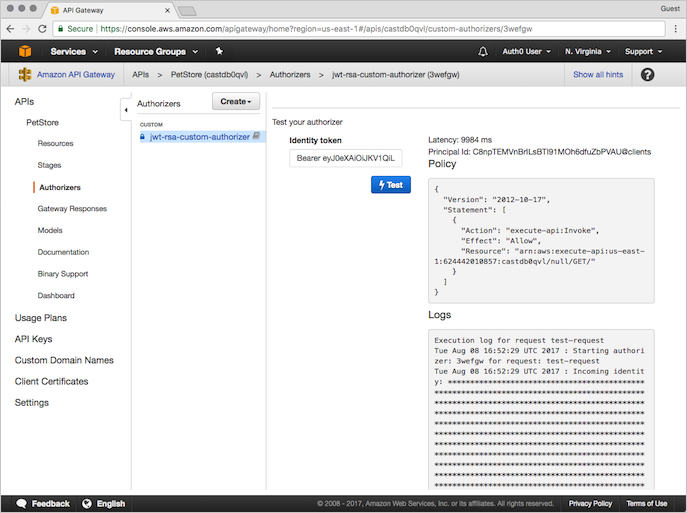Open the N. Virginia region dropdown

[588, 52]
